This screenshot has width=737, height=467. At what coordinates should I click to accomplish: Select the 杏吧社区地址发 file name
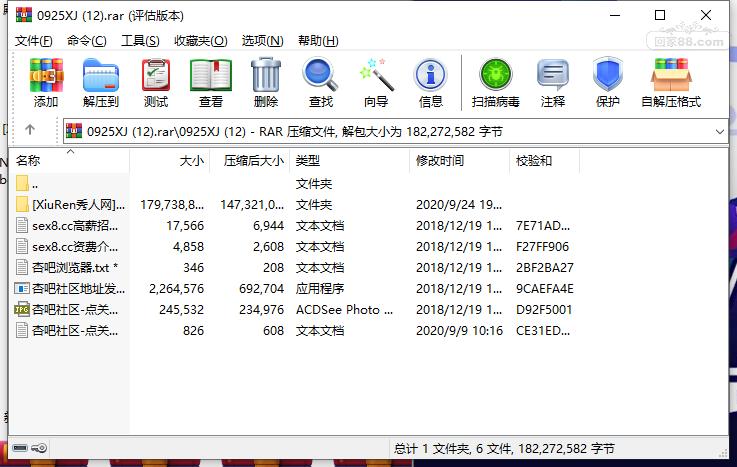78,288
